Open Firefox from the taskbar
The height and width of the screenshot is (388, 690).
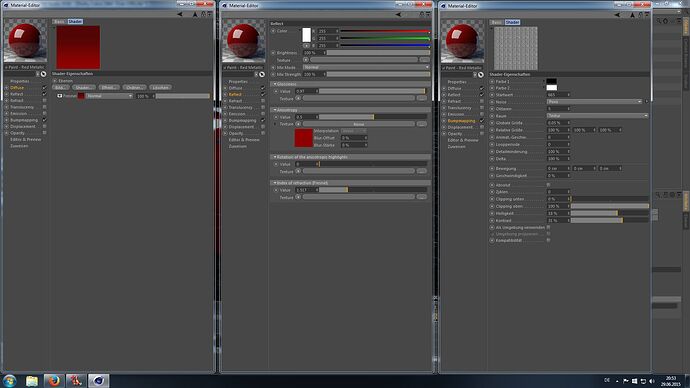pos(54,381)
